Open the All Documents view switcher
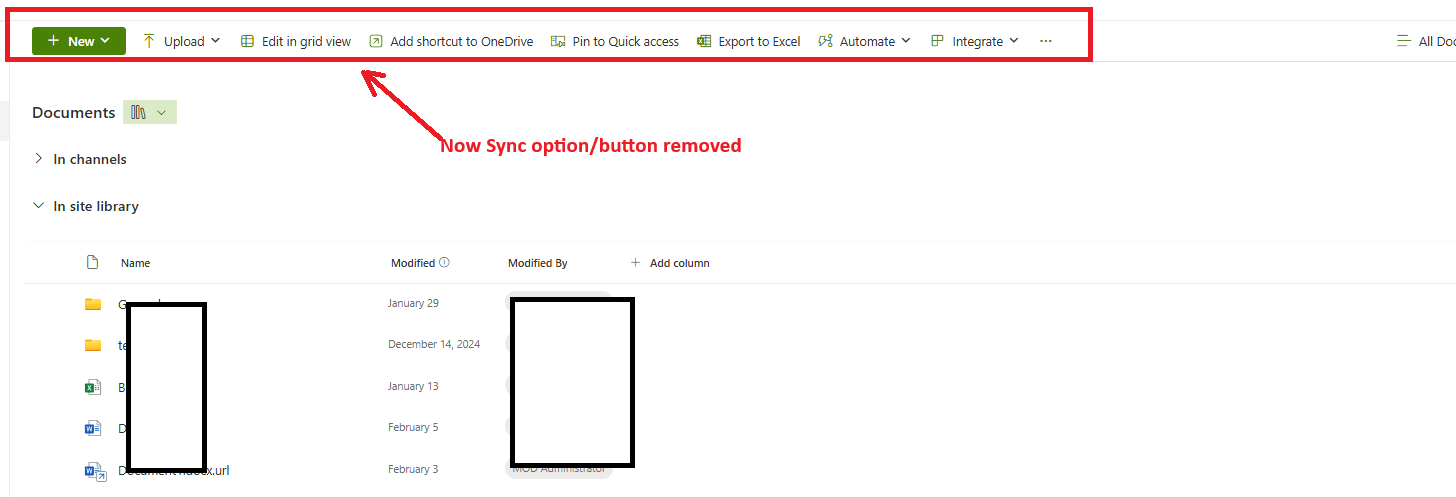This screenshot has height=497, width=1456. click(1426, 41)
